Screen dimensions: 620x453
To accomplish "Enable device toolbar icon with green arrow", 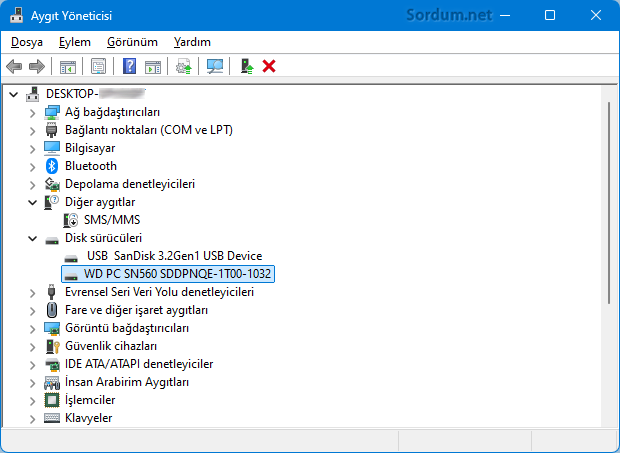I will (247, 66).
